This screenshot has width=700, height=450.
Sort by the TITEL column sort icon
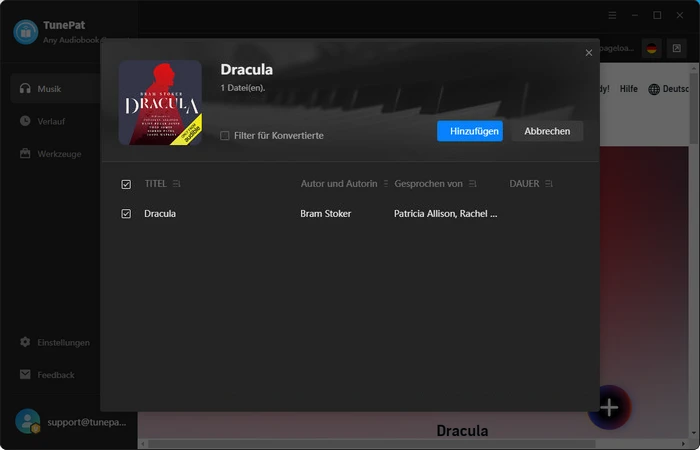click(x=177, y=183)
